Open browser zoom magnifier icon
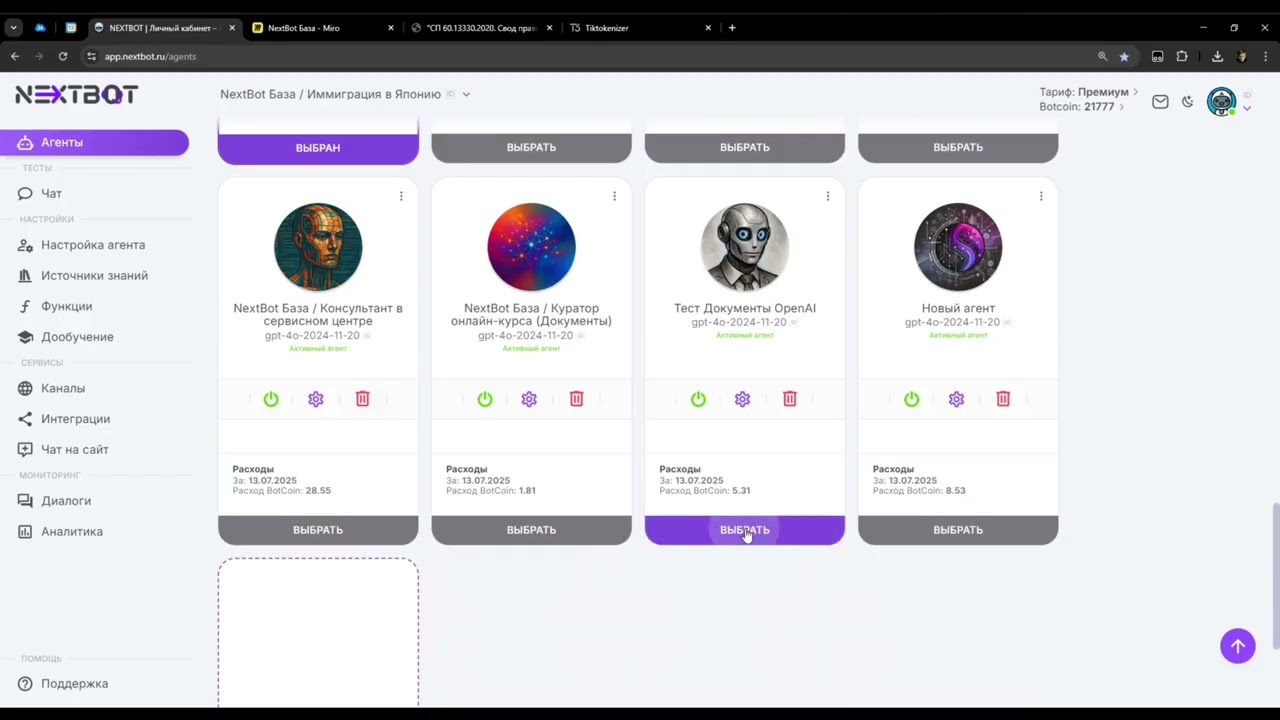The width and height of the screenshot is (1280, 720). 1102,57
